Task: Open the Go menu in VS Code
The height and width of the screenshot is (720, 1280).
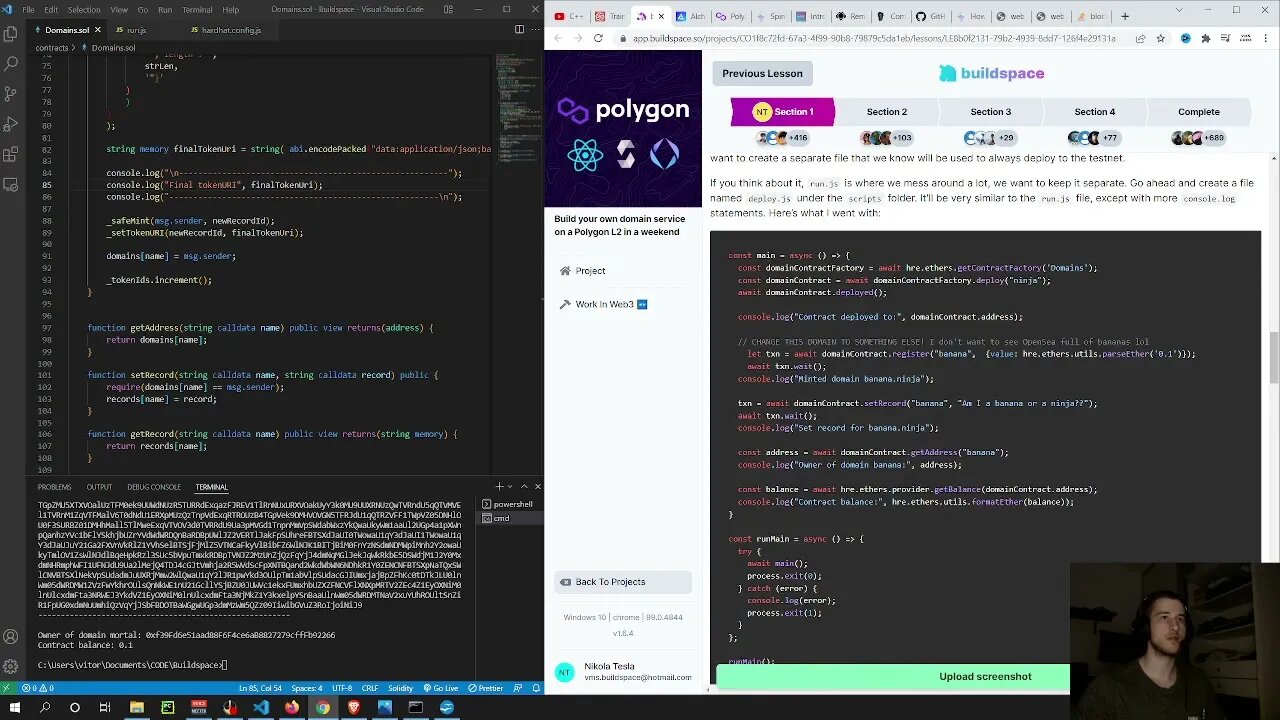Action: (x=143, y=9)
